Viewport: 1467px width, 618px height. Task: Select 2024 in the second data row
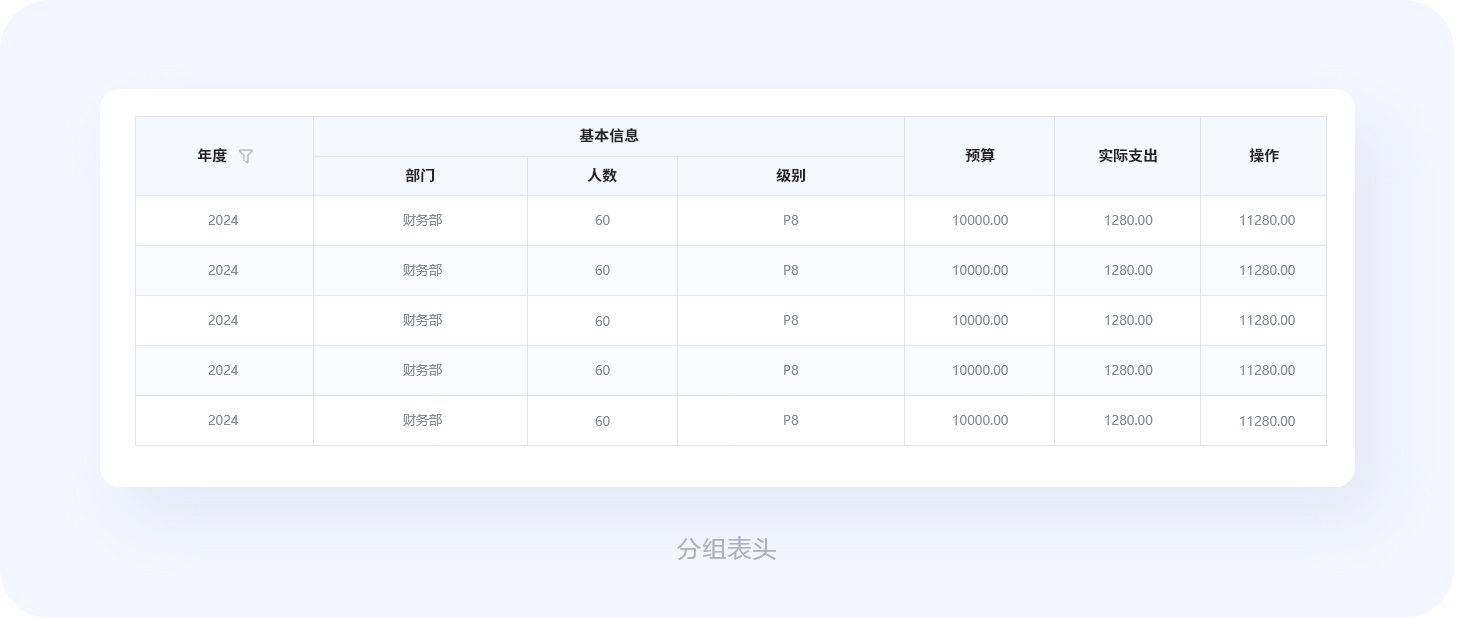(x=223, y=270)
